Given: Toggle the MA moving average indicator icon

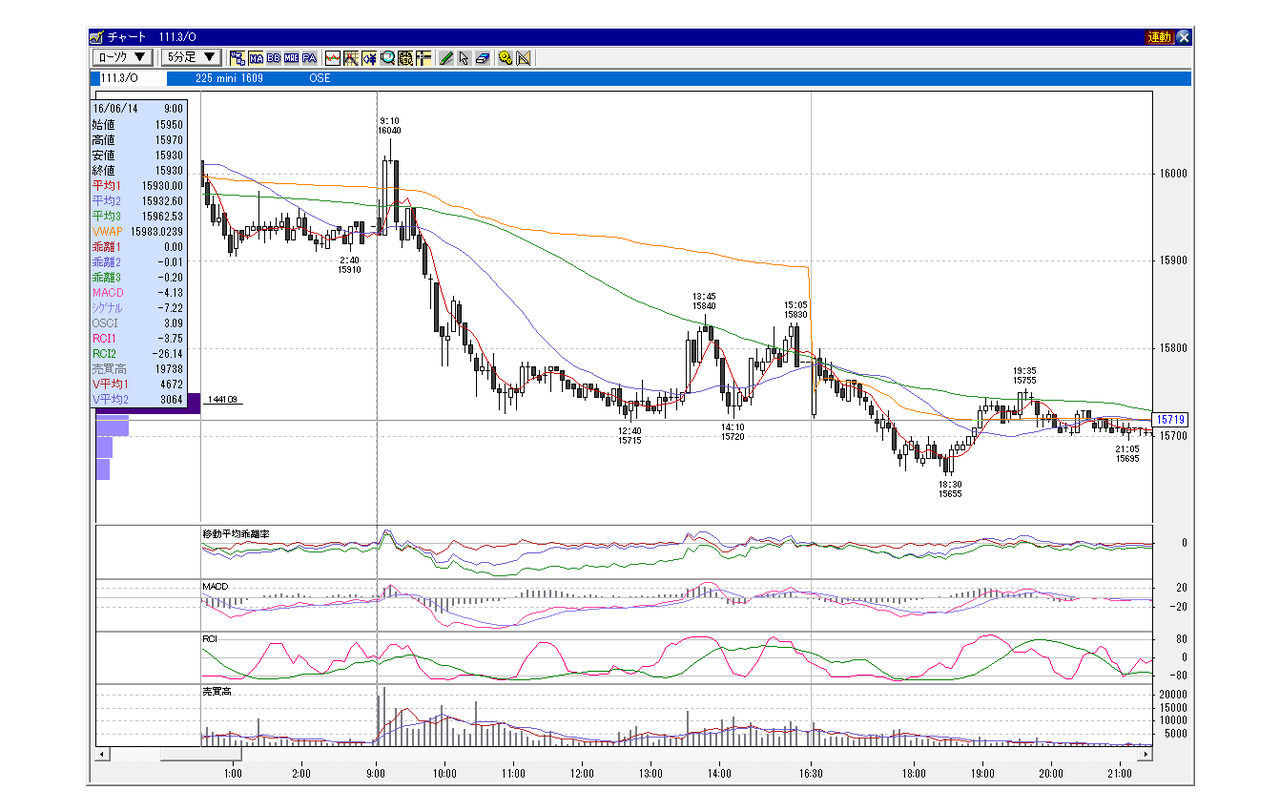Looking at the screenshot, I should (x=255, y=57).
